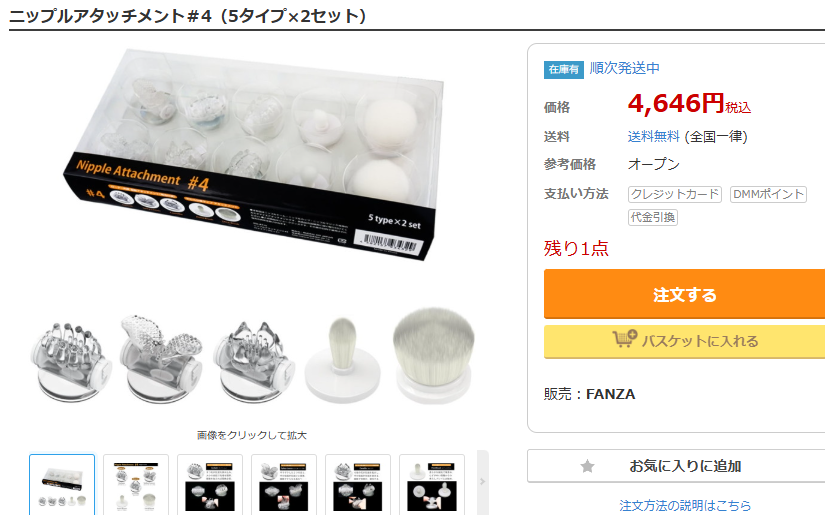Click the star favorite icon

tap(587, 466)
